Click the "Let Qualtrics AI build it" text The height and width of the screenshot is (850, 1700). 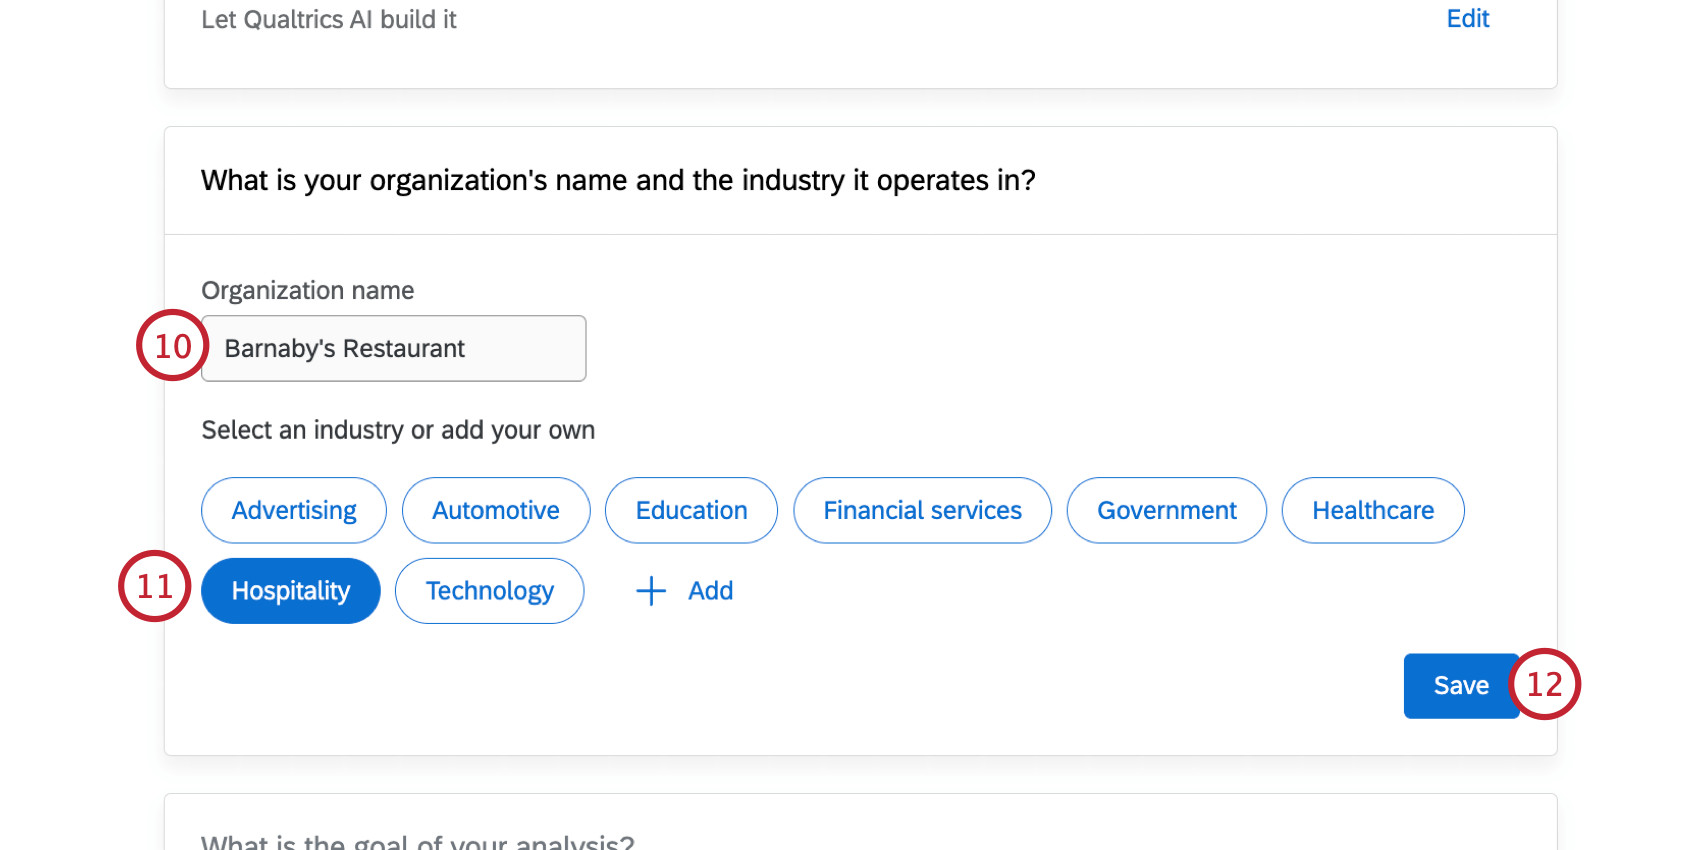click(x=329, y=20)
